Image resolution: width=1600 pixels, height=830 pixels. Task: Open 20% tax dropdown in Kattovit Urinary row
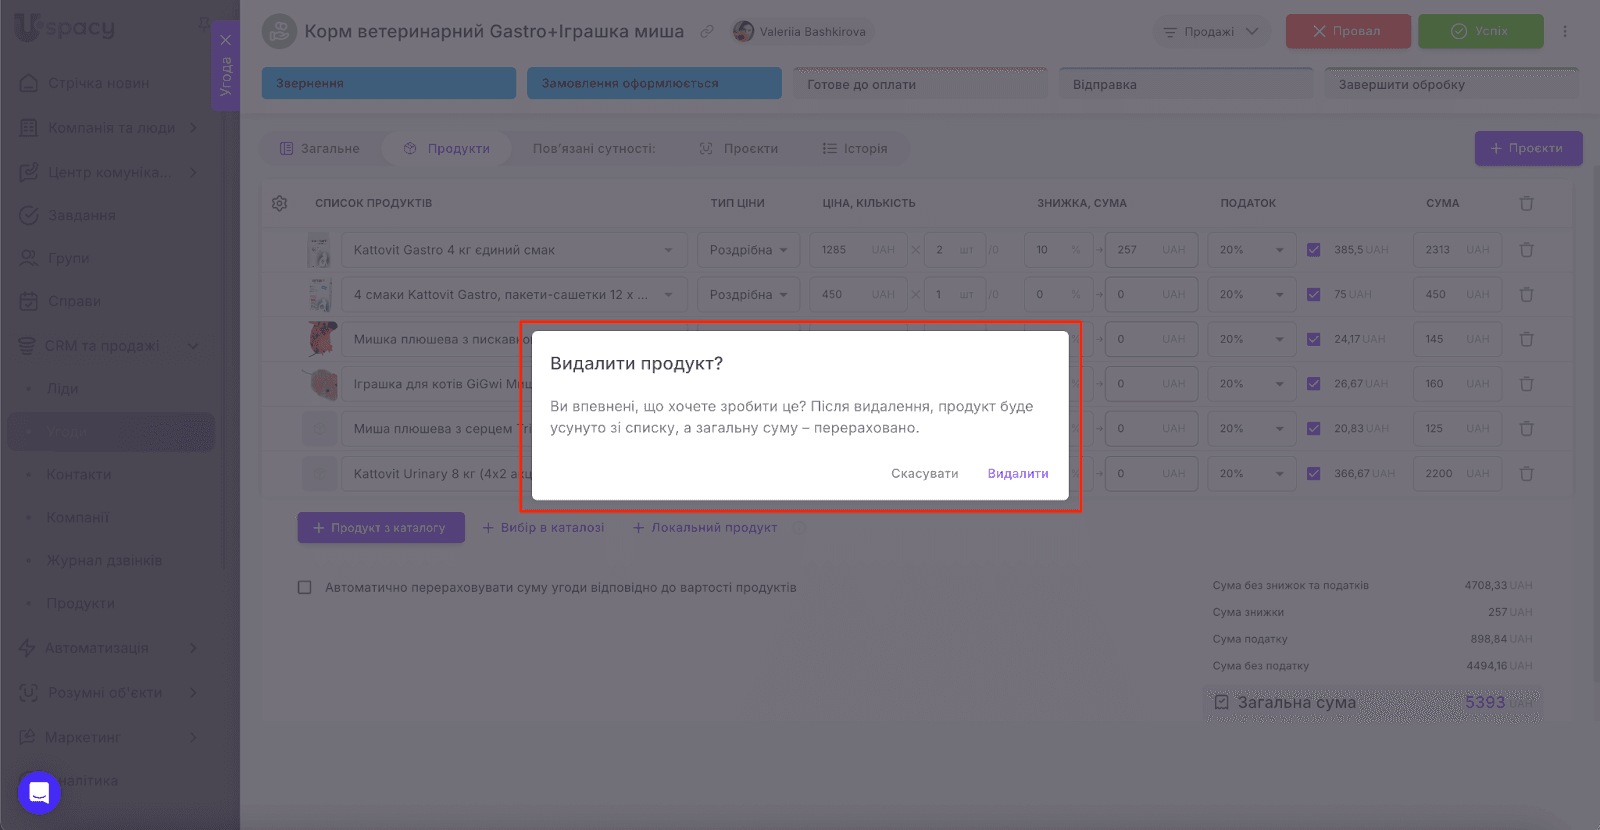pyautogui.click(x=1251, y=473)
